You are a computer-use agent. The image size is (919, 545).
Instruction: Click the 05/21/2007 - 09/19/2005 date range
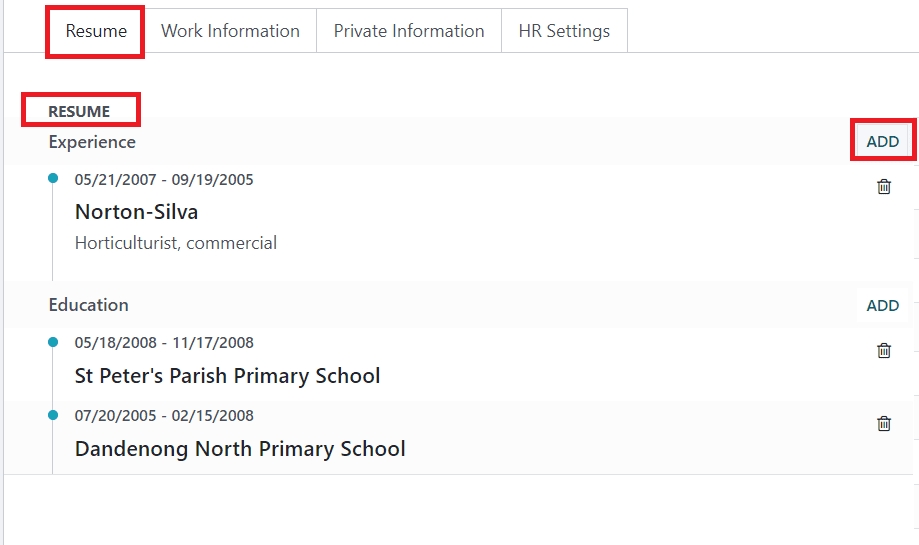[x=164, y=180]
